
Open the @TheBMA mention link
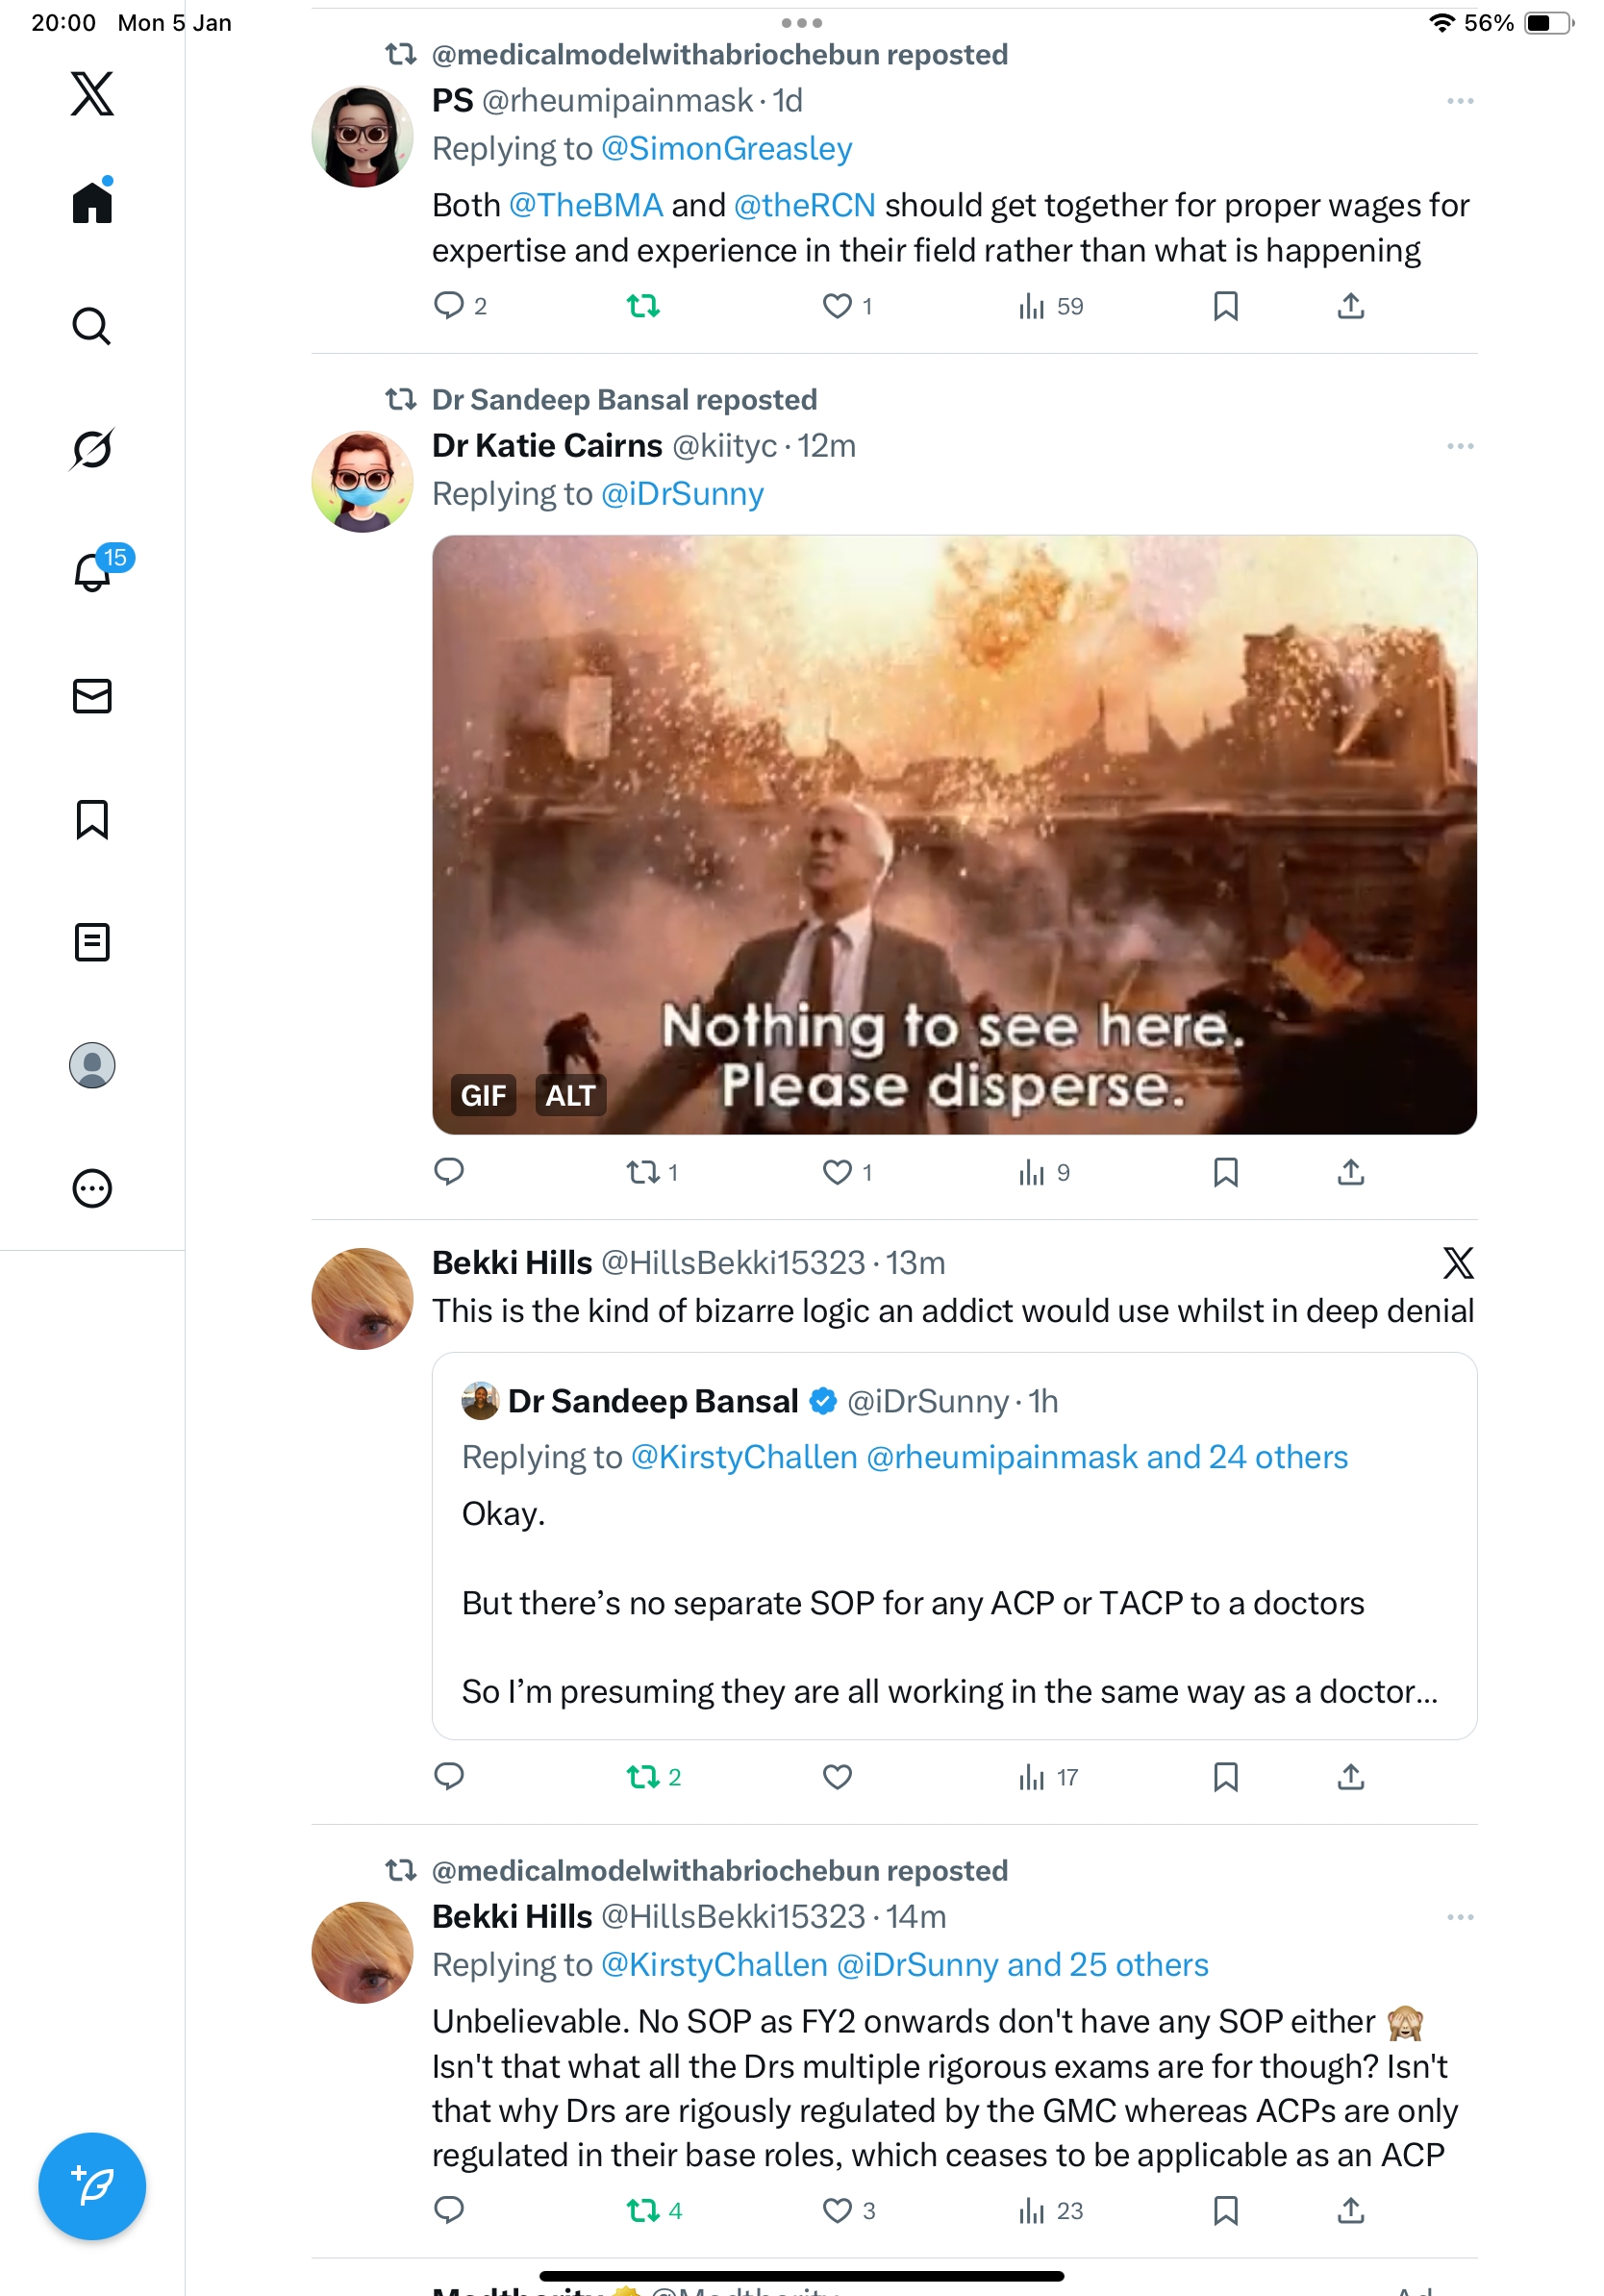tap(586, 205)
